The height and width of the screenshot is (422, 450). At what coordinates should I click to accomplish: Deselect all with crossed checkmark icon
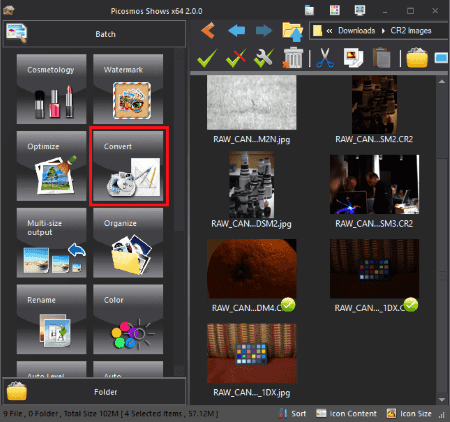coord(236,58)
